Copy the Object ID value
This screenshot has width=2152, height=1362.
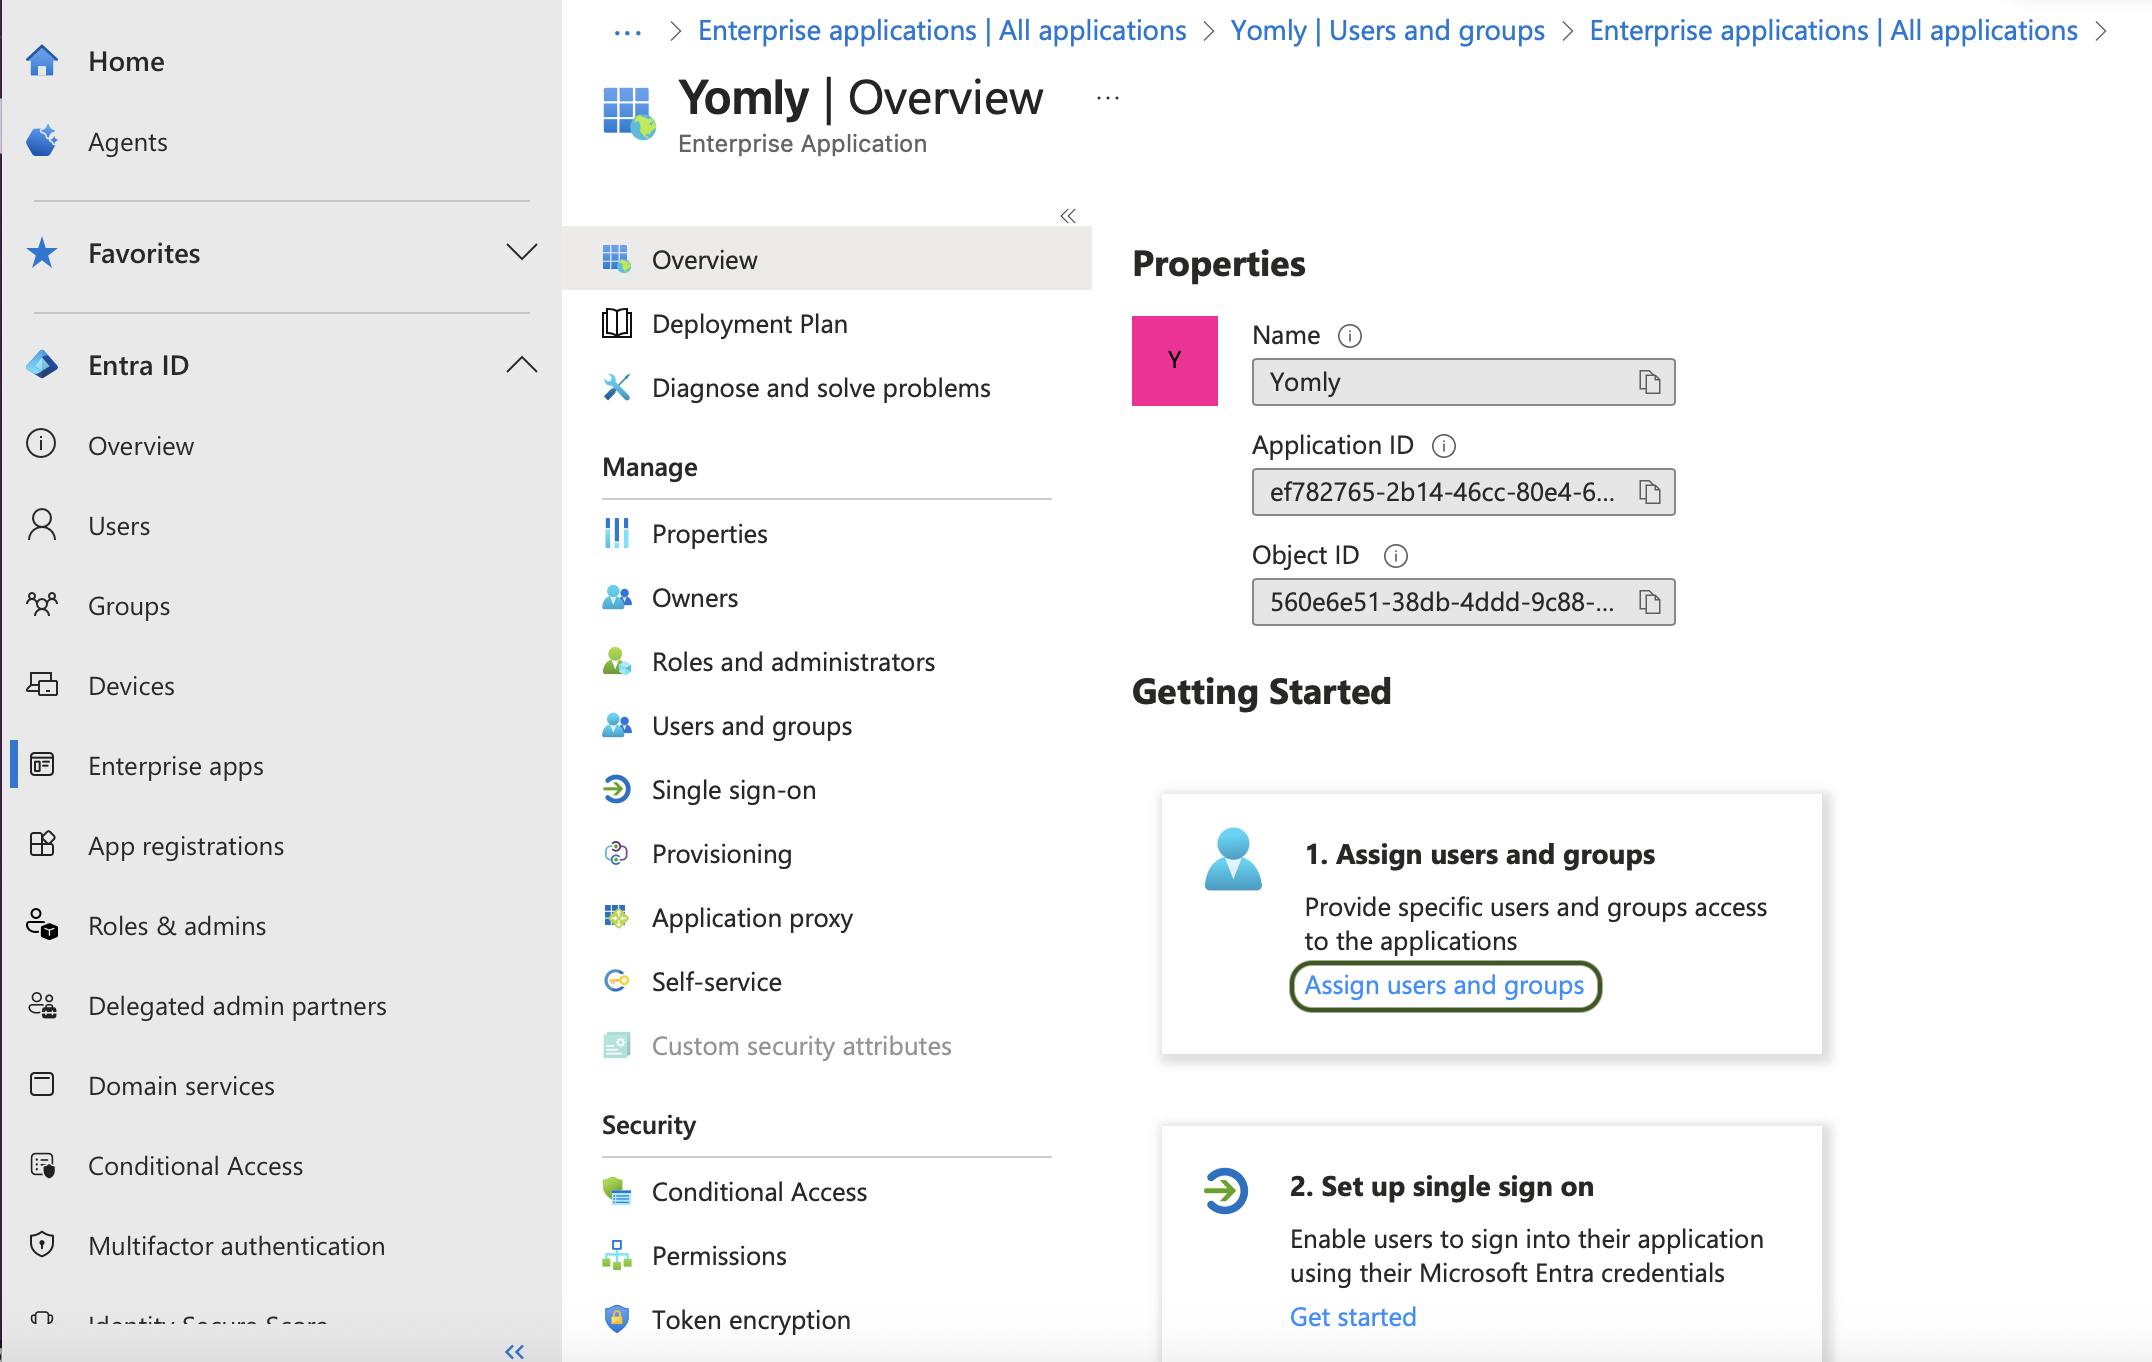(x=1649, y=602)
